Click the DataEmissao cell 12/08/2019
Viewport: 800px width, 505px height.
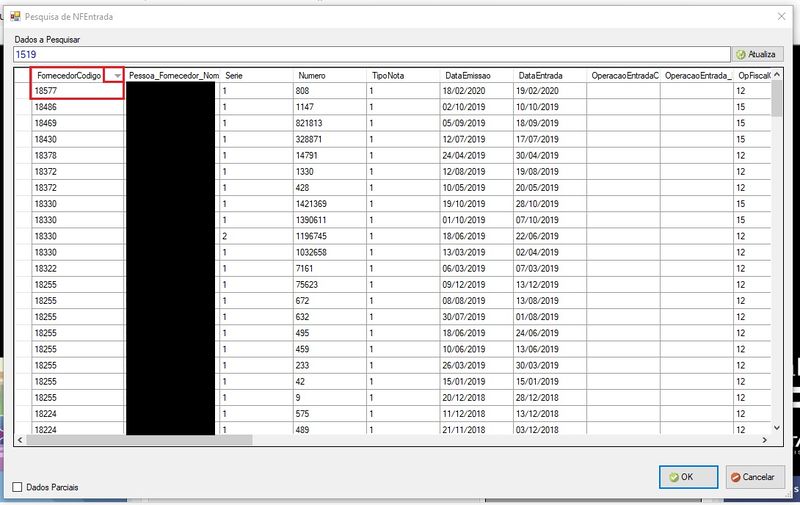(x=477, y=171)
